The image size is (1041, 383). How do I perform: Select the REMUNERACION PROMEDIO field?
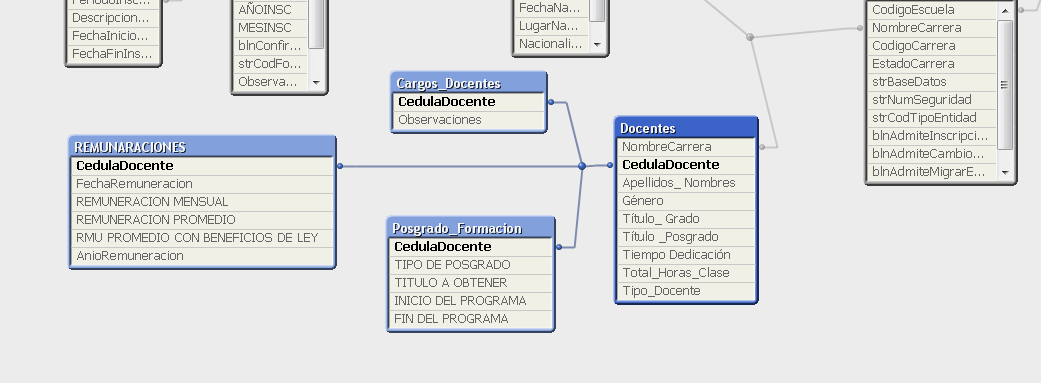coord(202,220)
